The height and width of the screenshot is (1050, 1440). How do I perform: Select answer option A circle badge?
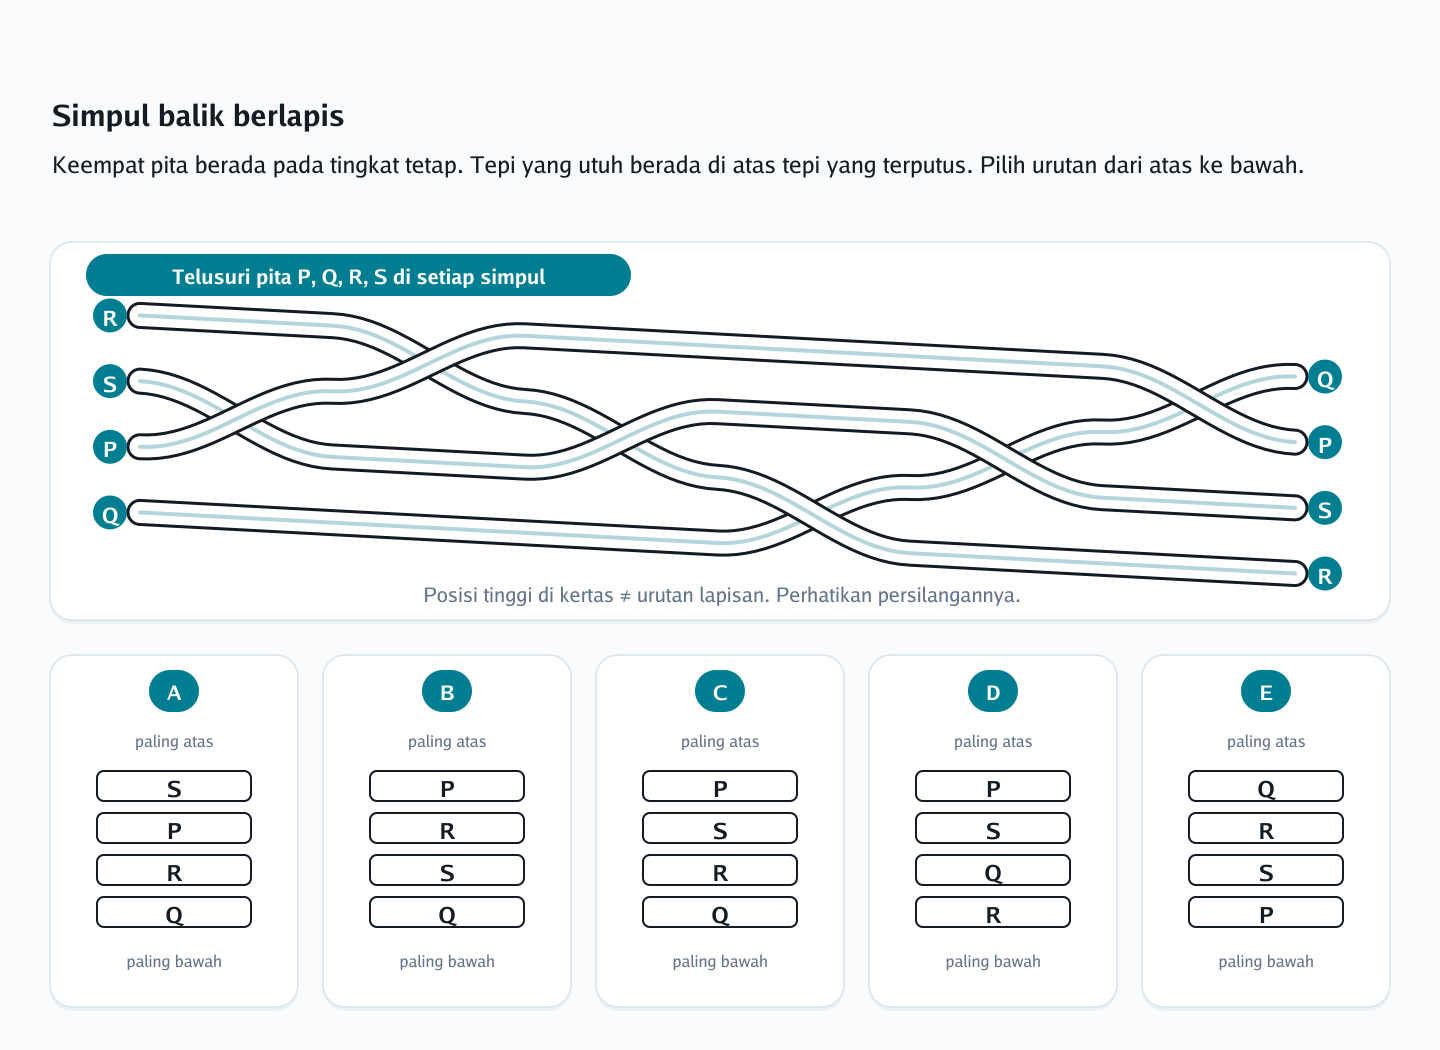(174, 691)
